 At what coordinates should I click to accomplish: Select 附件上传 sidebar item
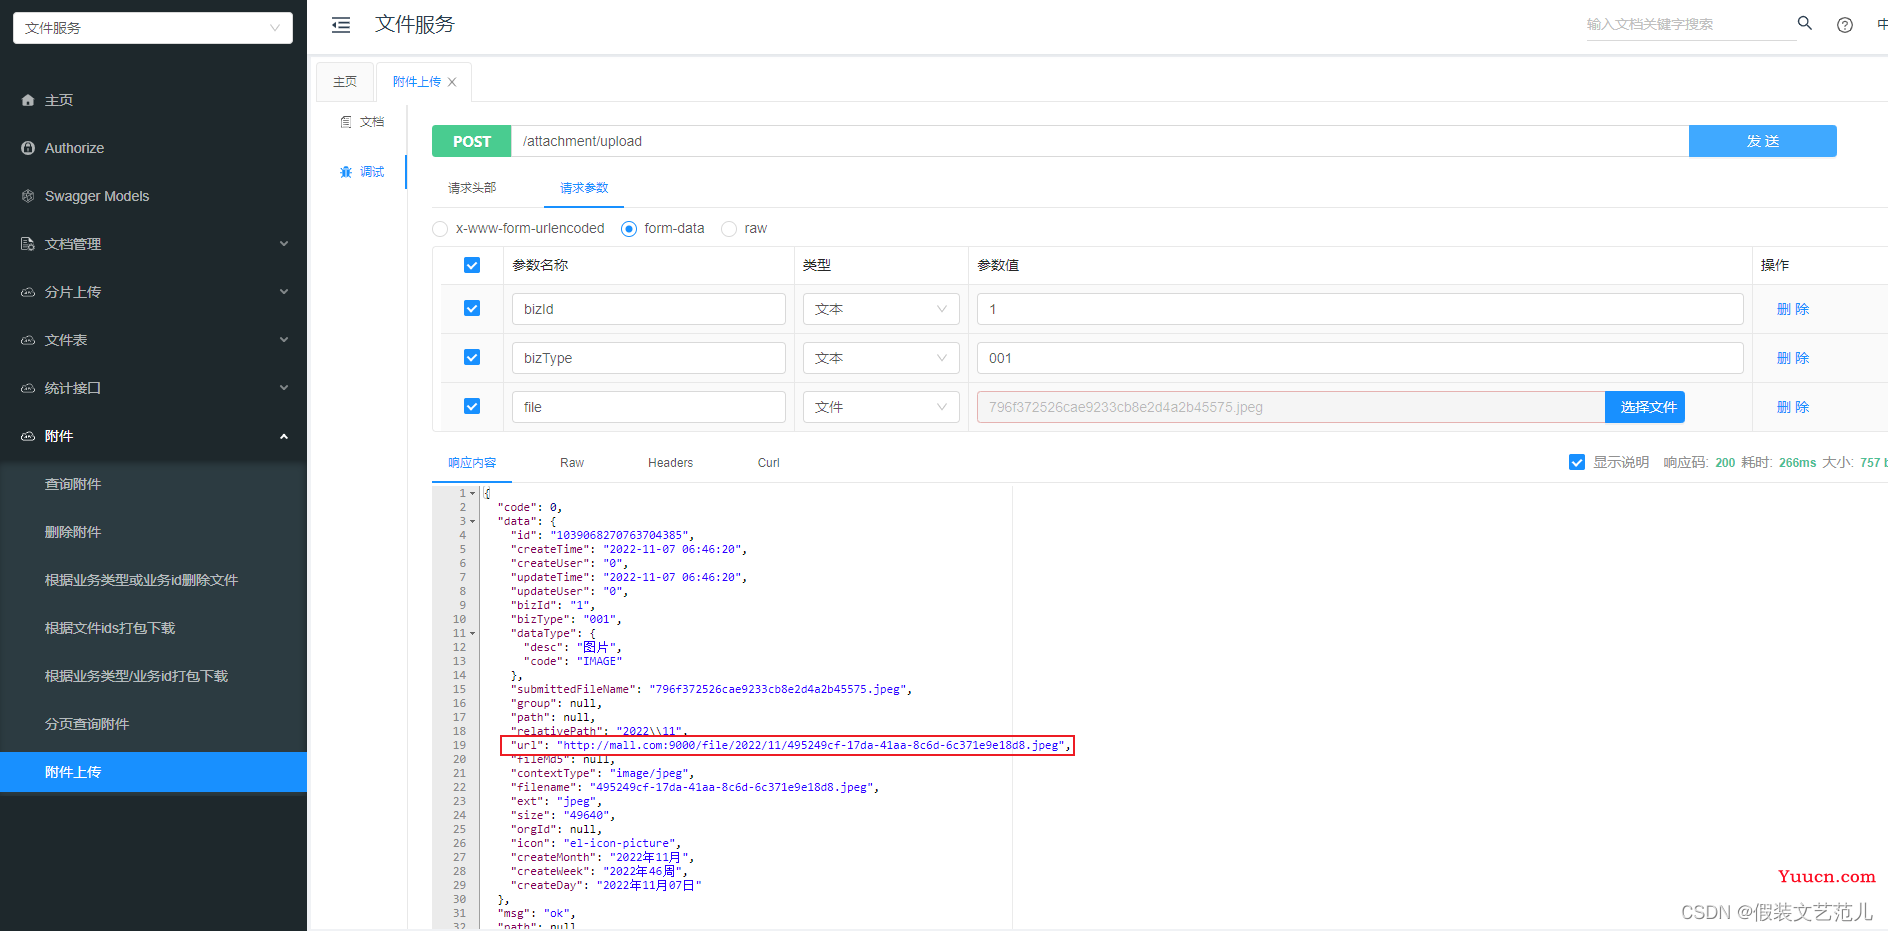point(154,772)
